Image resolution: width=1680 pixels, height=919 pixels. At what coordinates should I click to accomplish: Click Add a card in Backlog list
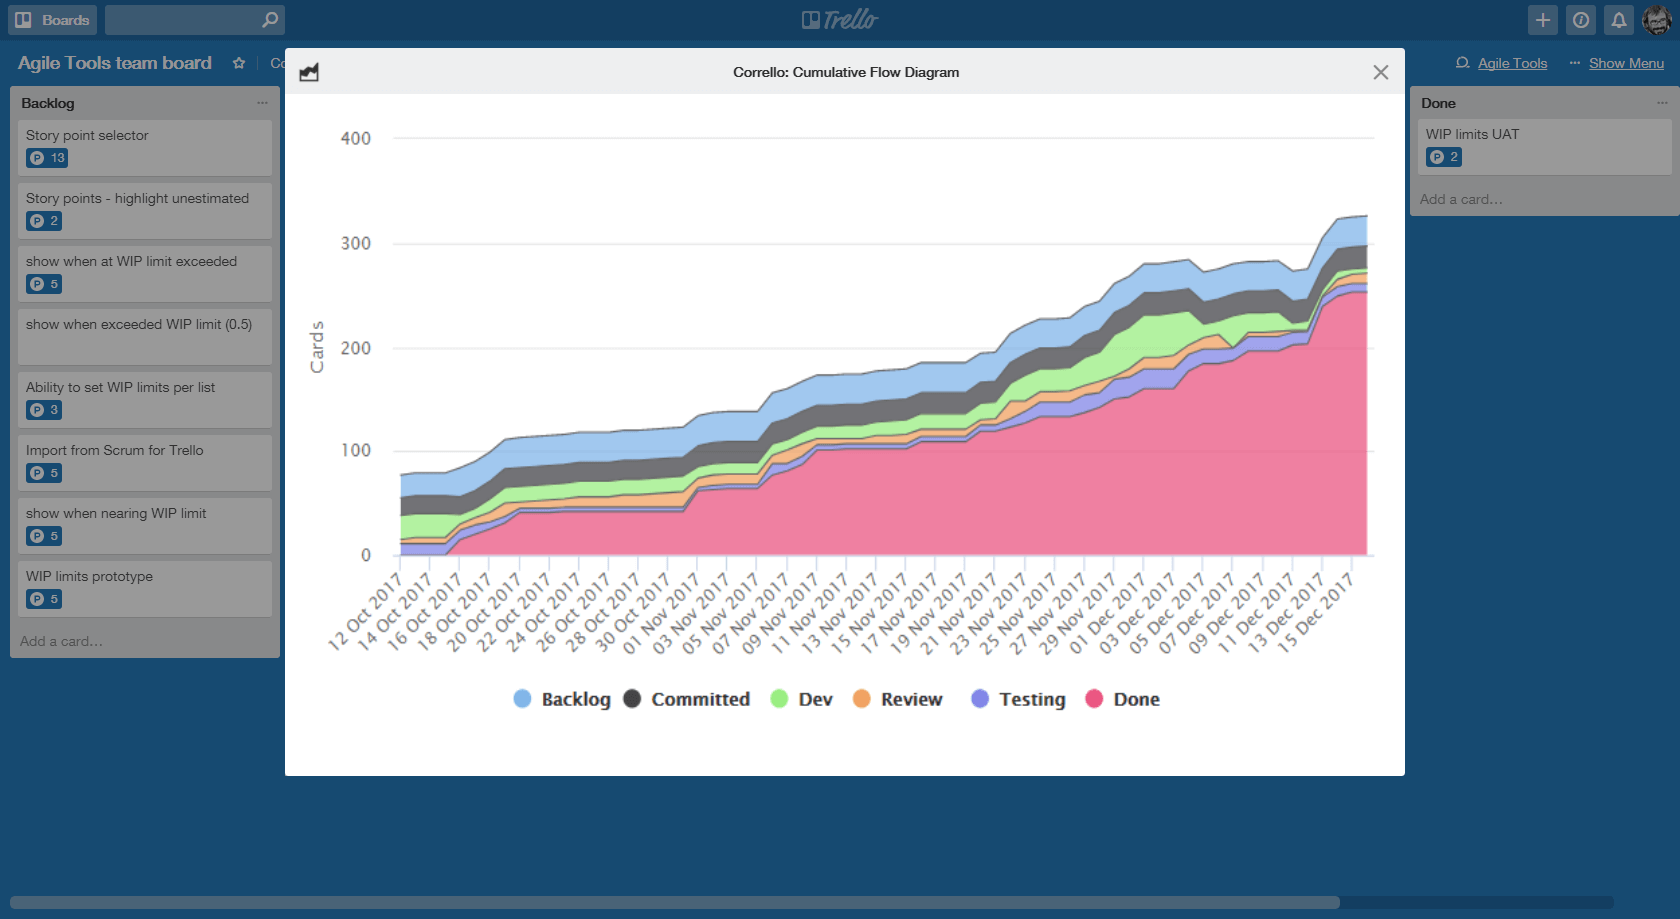click(x=61, y=641)
